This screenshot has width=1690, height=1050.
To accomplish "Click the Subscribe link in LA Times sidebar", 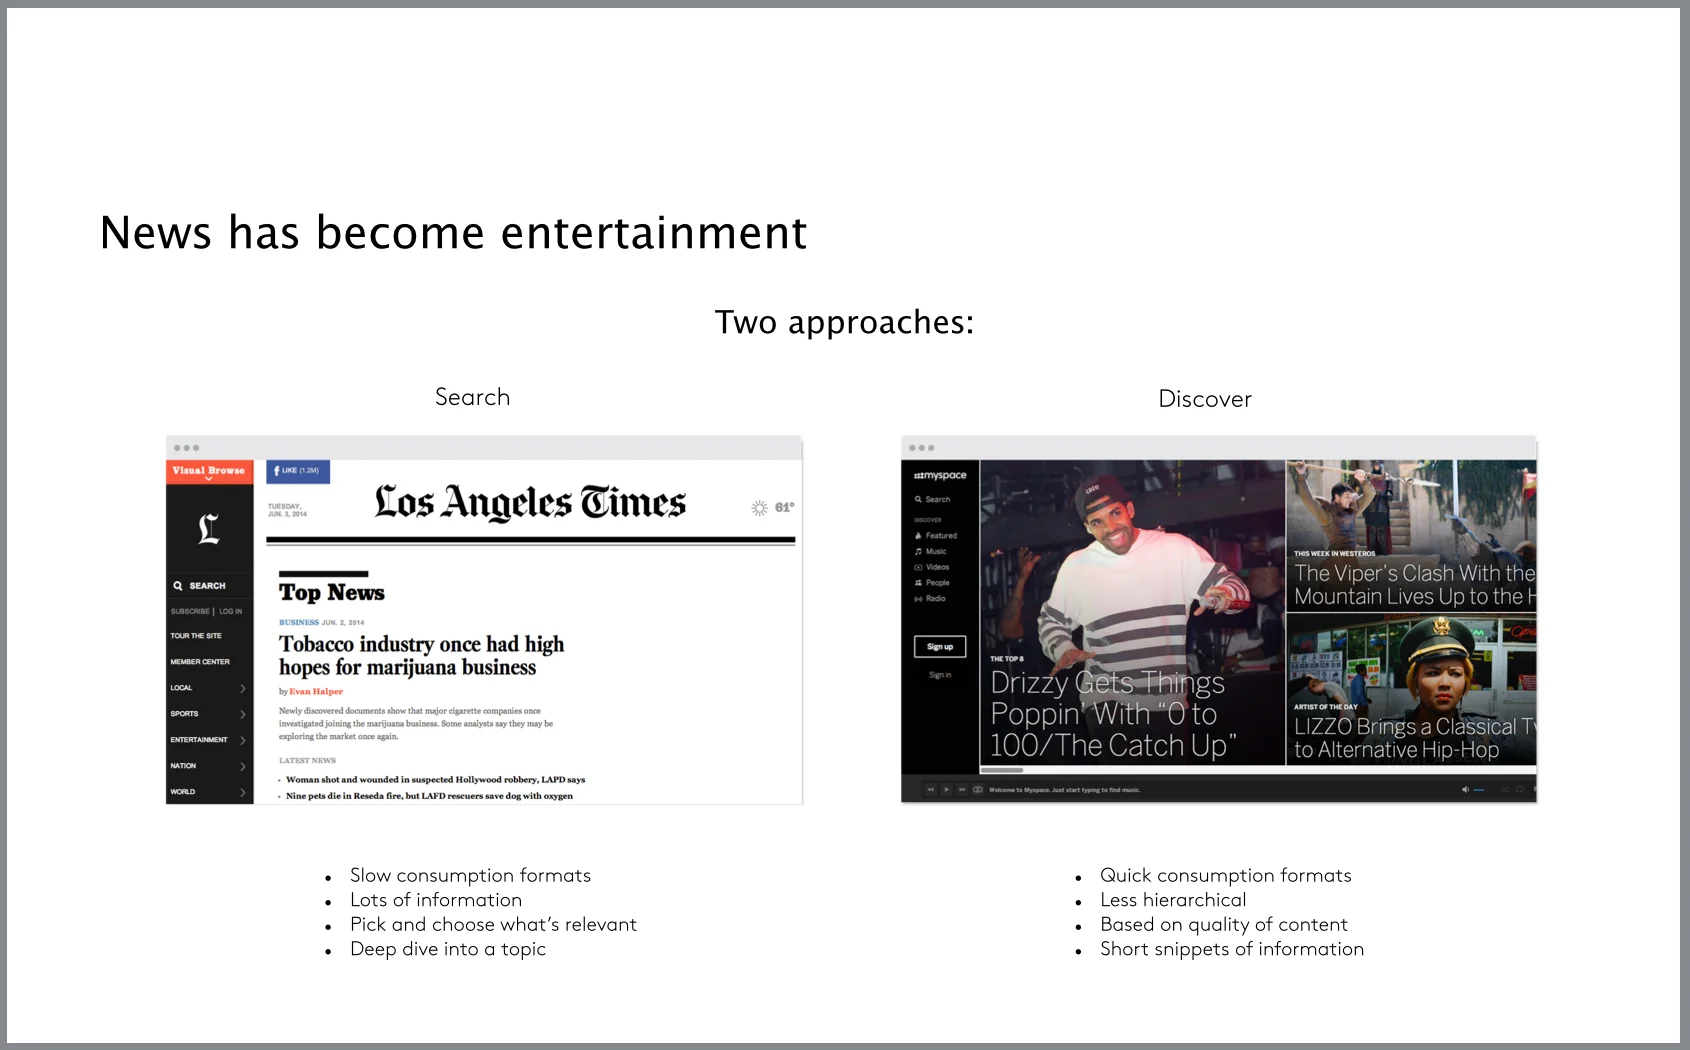I will [190, 611].
